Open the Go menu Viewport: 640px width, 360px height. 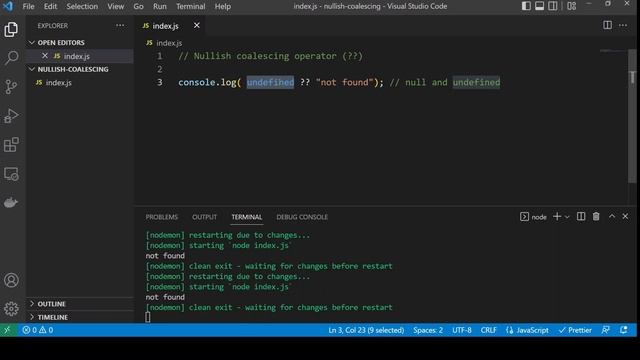coord(138,6)
